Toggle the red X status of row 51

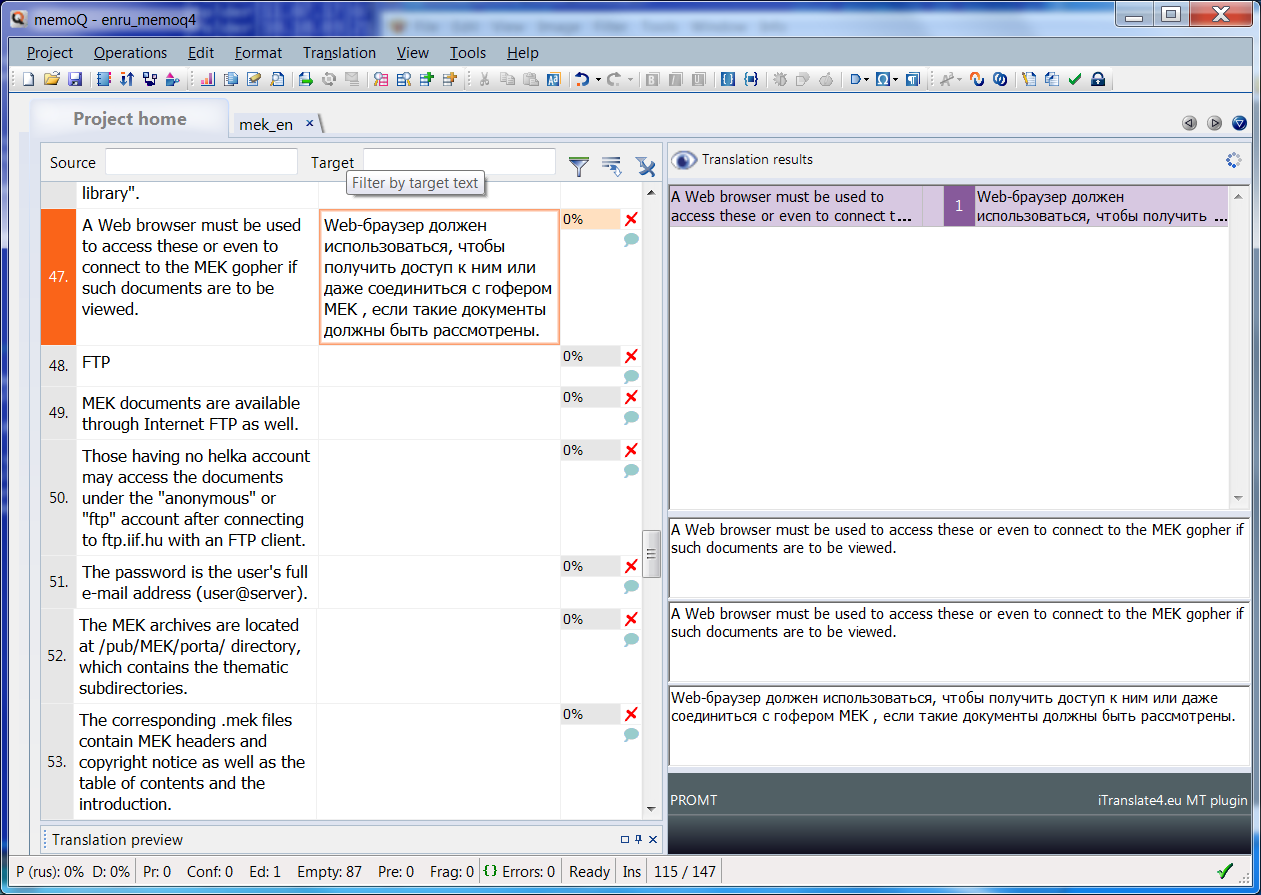[x=631, y=567]
